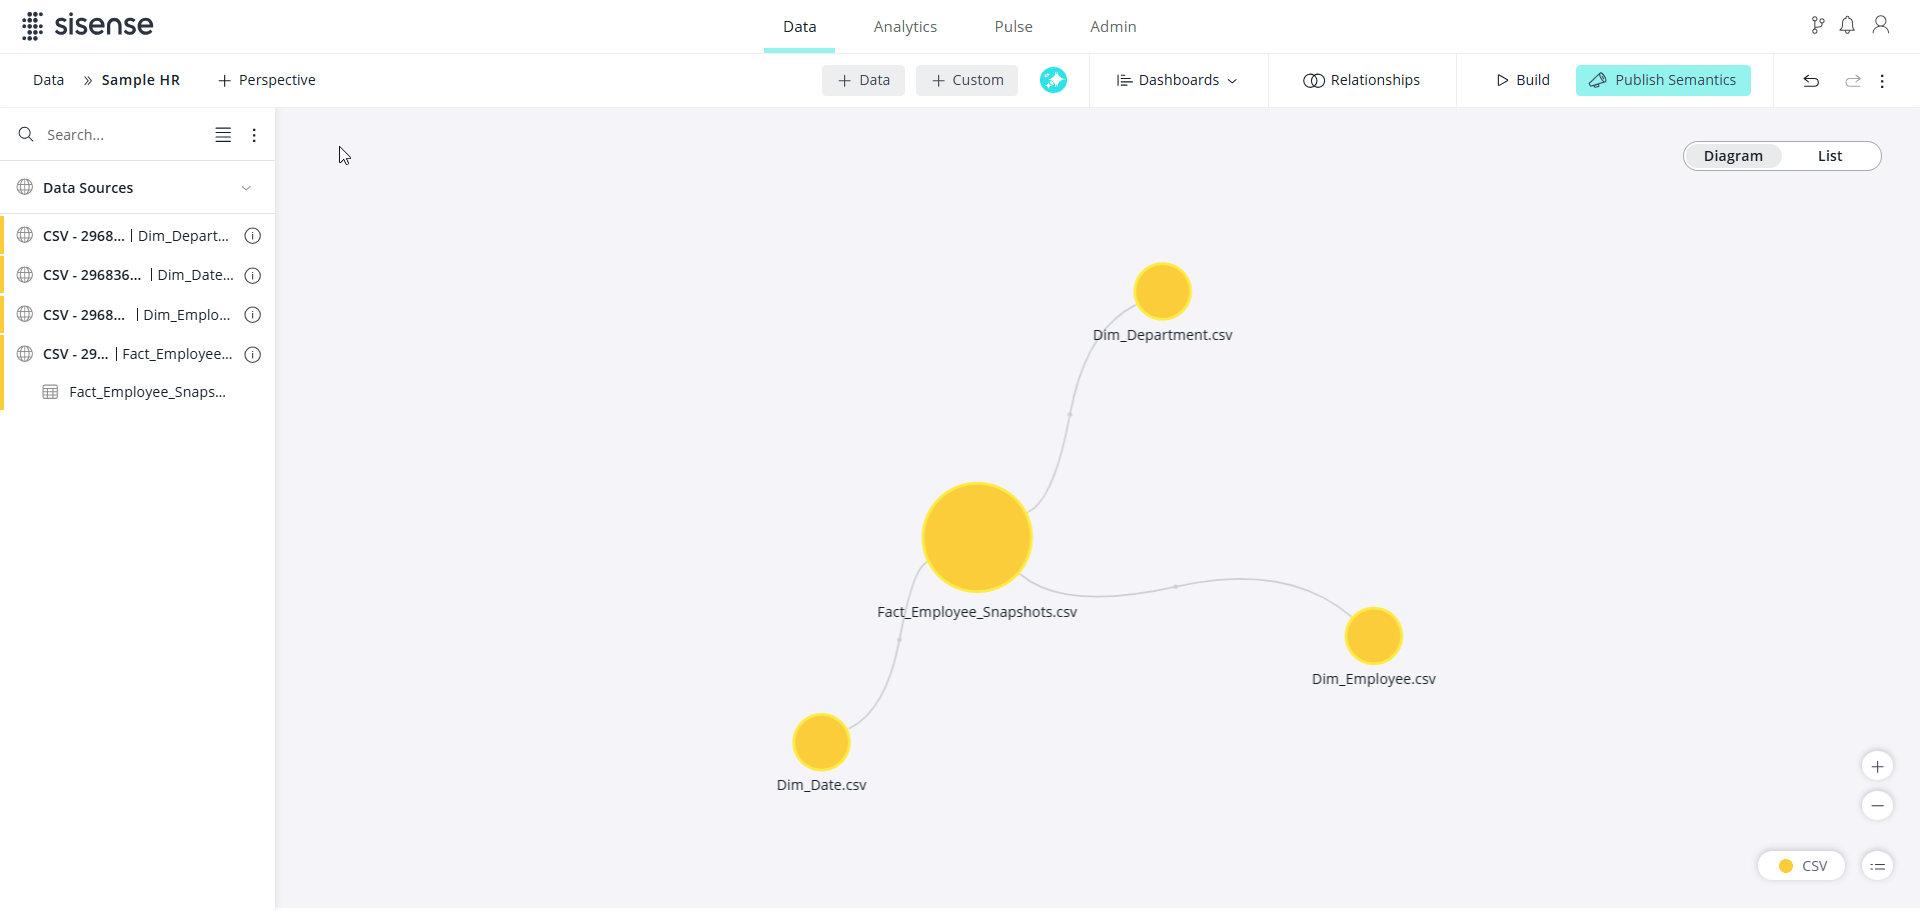Image resolution: width=1920 pixels, height=911 pixels.
Task: Switch to List view
Action: click(1829, 156)
